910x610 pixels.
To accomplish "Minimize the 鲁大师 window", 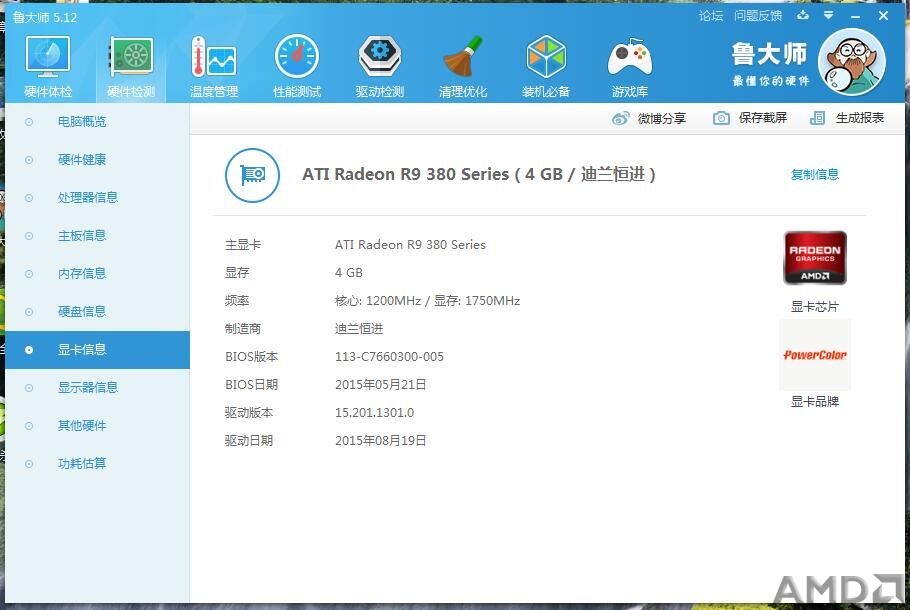I will [x=855, y=16].
